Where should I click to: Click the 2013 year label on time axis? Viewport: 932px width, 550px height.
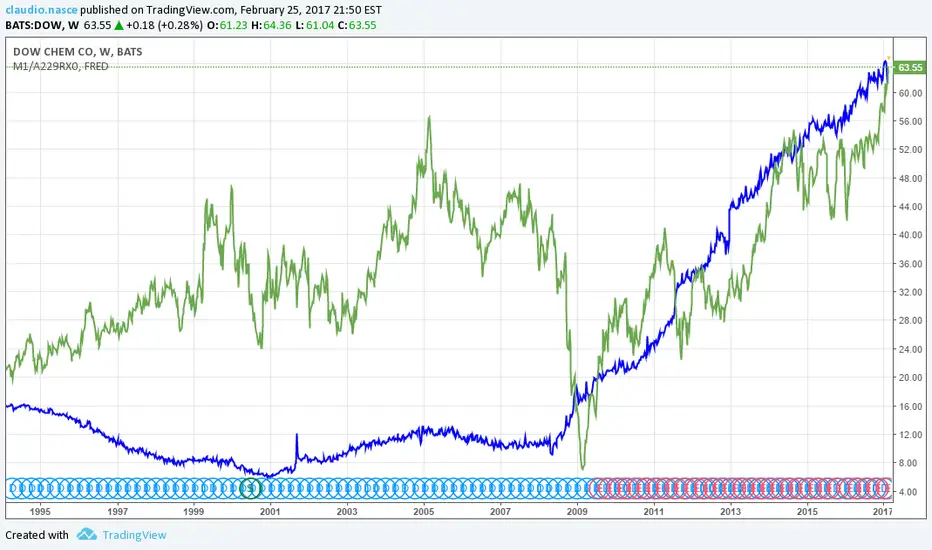[x=731, y=511]
